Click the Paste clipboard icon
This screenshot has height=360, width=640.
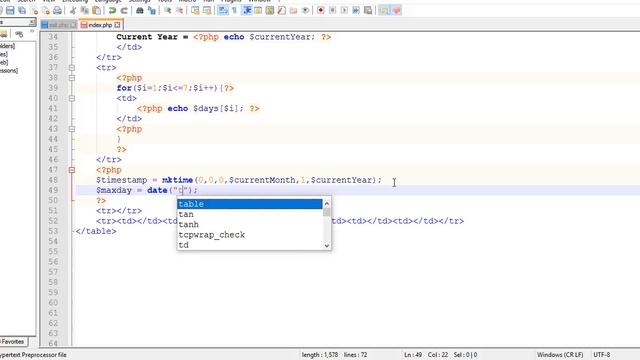[x=97, y=10]
